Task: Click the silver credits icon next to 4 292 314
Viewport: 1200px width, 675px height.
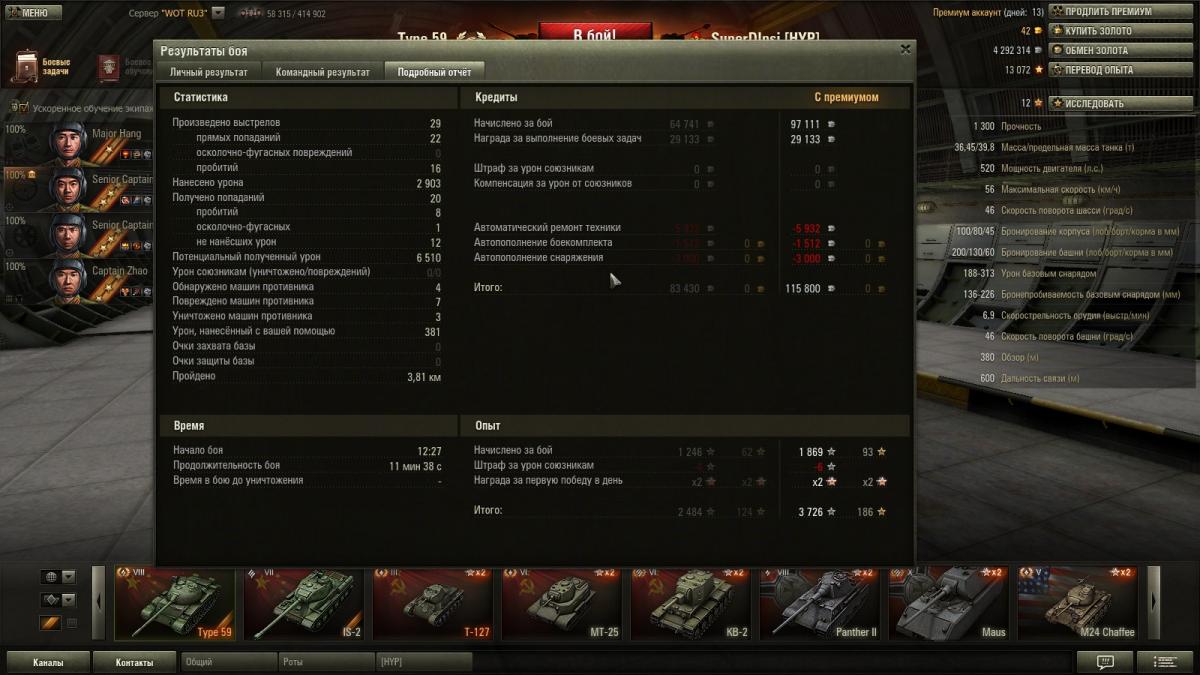Action: pos(1038,50)
